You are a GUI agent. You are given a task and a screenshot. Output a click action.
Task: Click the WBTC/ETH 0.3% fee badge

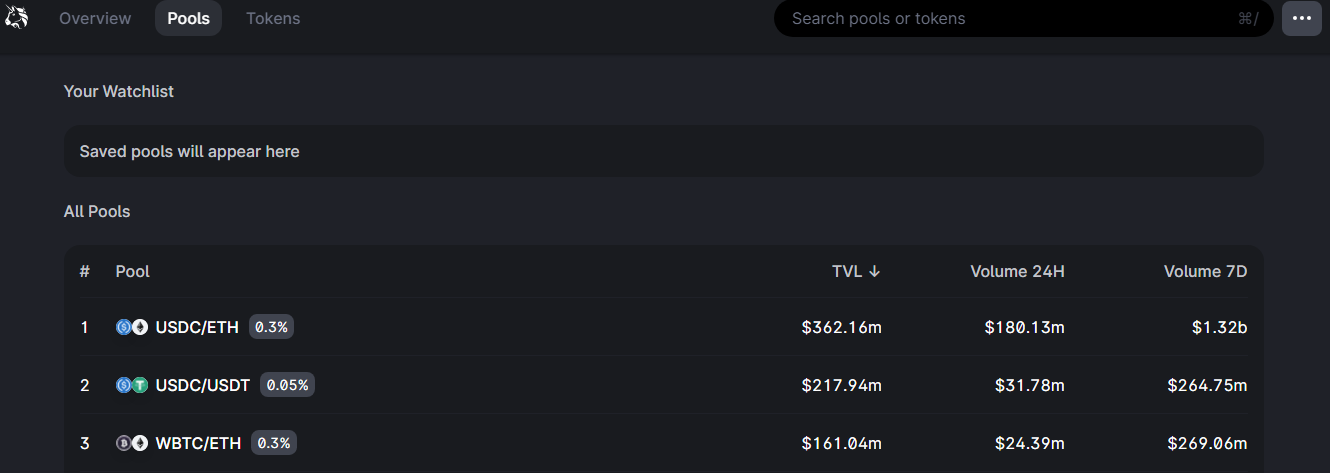click(x=273, y=443)
